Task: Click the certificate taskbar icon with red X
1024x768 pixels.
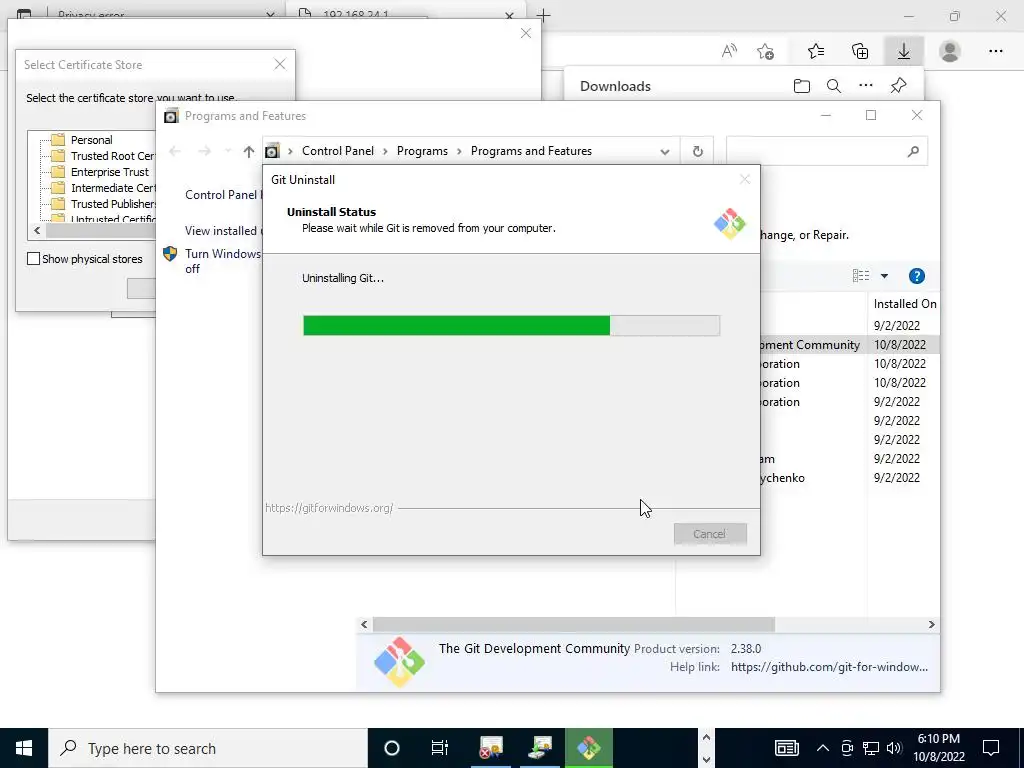Action: [x=491, y=748]
